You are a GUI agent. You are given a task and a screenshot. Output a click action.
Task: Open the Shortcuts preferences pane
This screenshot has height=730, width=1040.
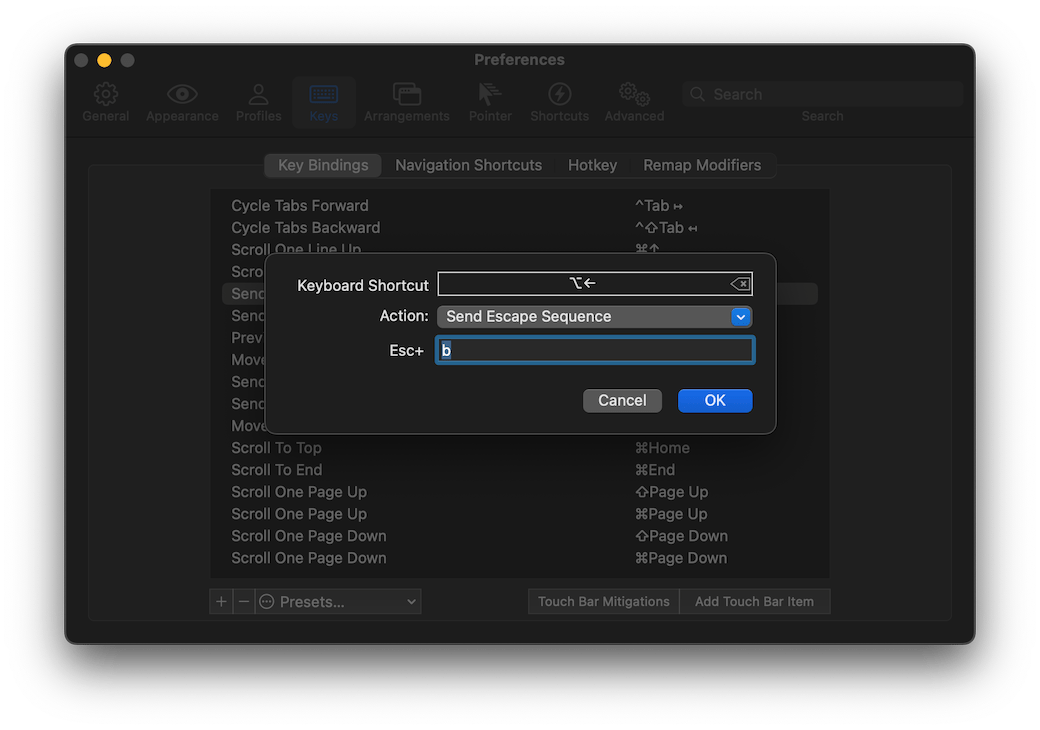point(559,103)
